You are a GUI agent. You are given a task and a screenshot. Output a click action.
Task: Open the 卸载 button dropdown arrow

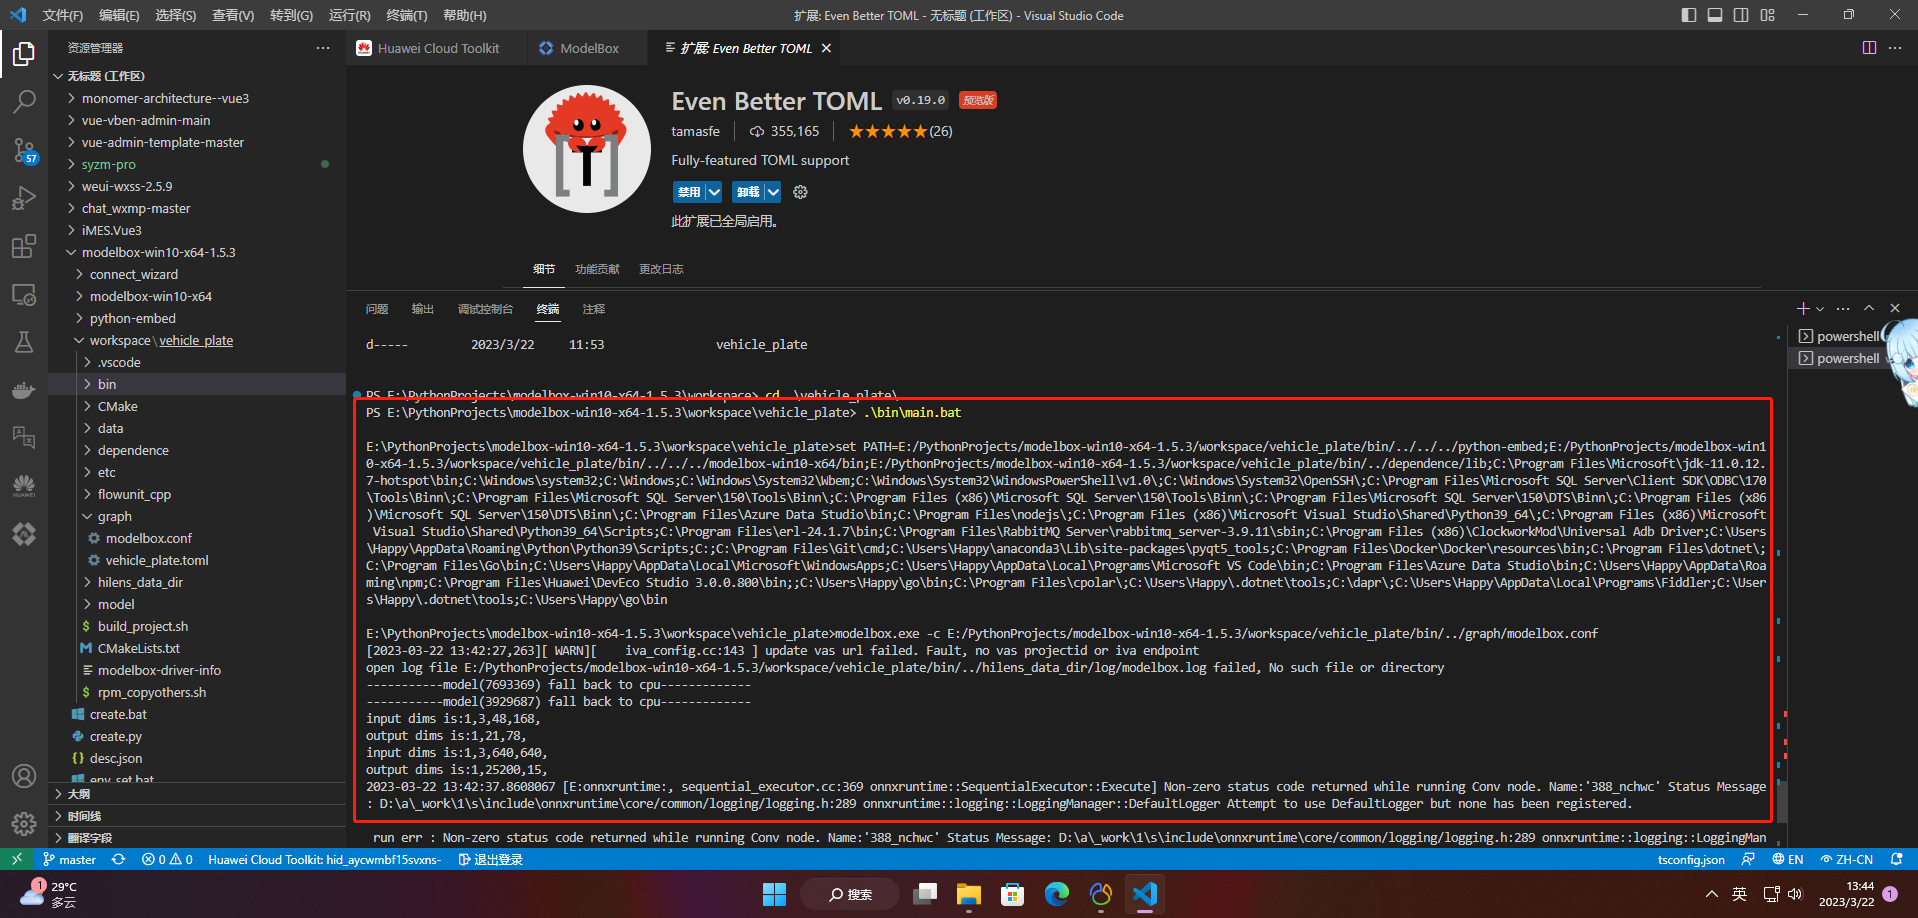[x=773, y=192]
